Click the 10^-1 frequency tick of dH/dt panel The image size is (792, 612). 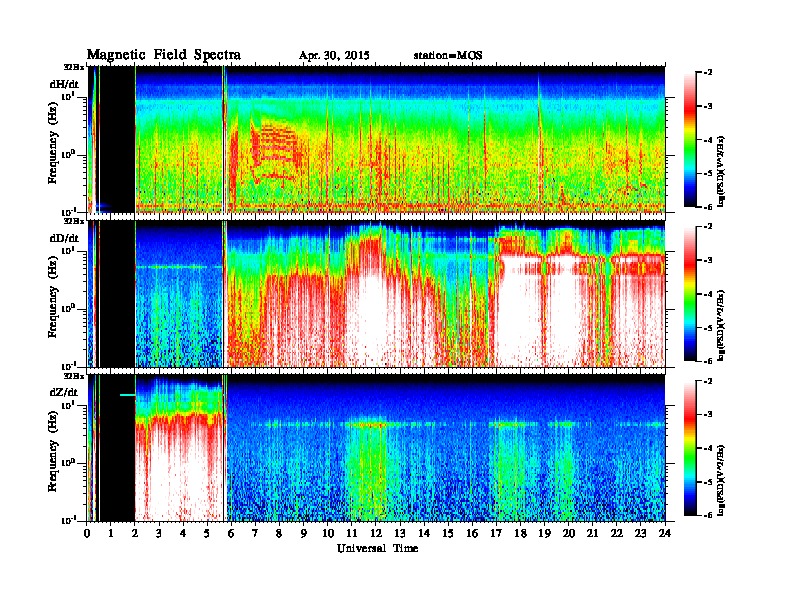pyautogui.click(x=69, y=211)
